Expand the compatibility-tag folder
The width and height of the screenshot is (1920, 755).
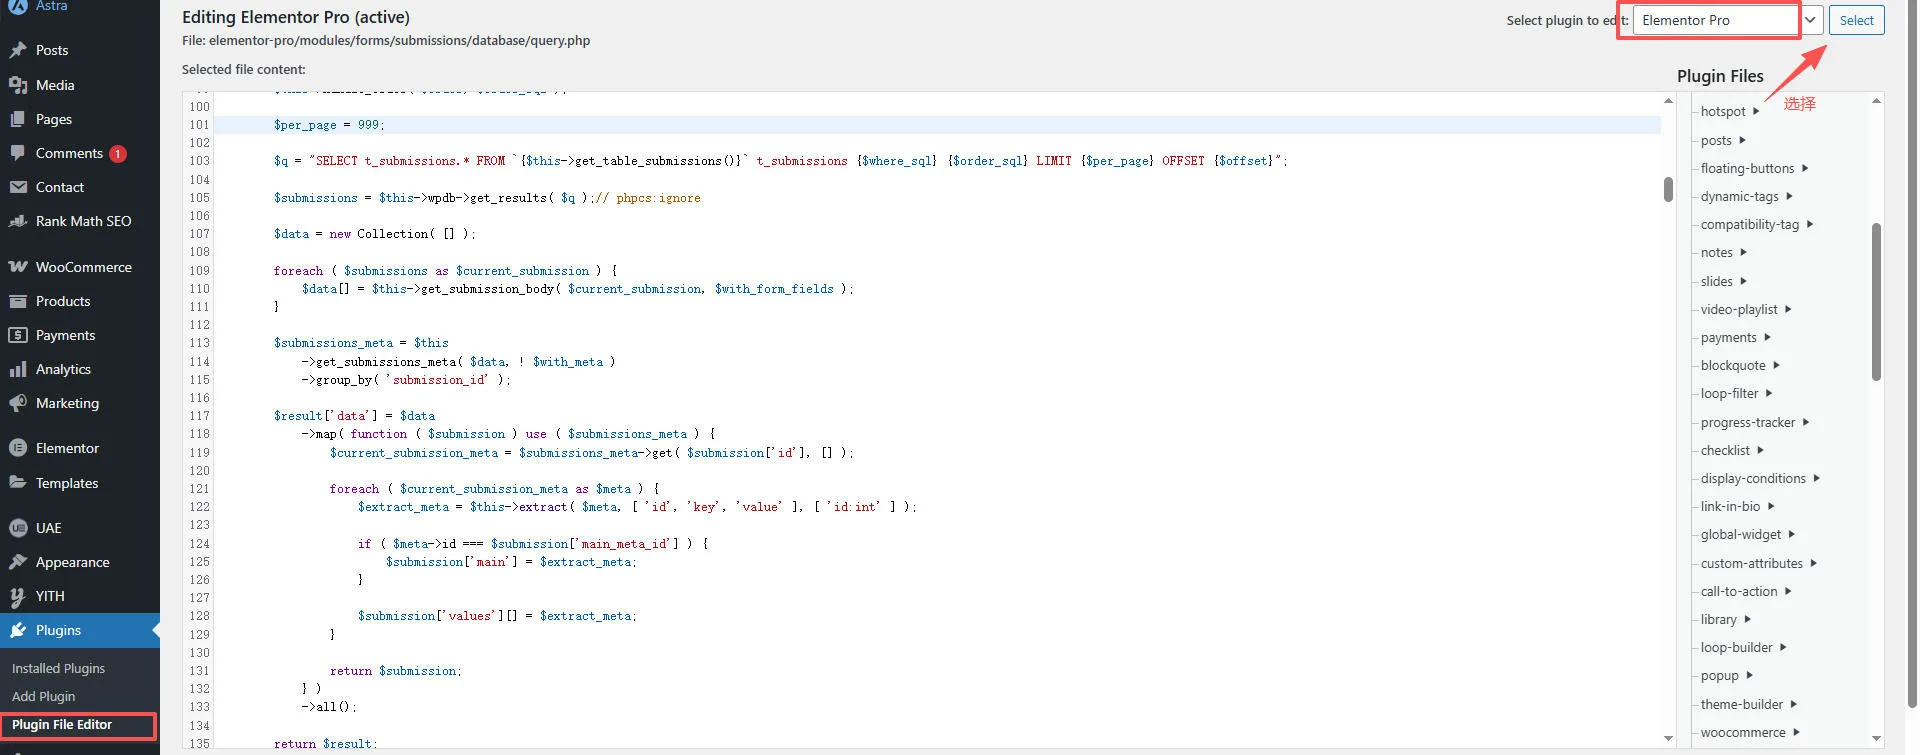click(1757, 224)
